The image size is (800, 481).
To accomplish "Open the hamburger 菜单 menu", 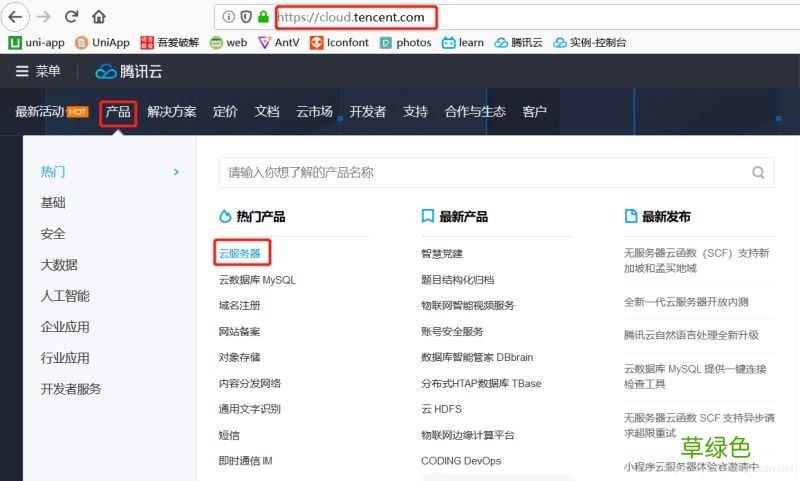I will pos(38,71).
